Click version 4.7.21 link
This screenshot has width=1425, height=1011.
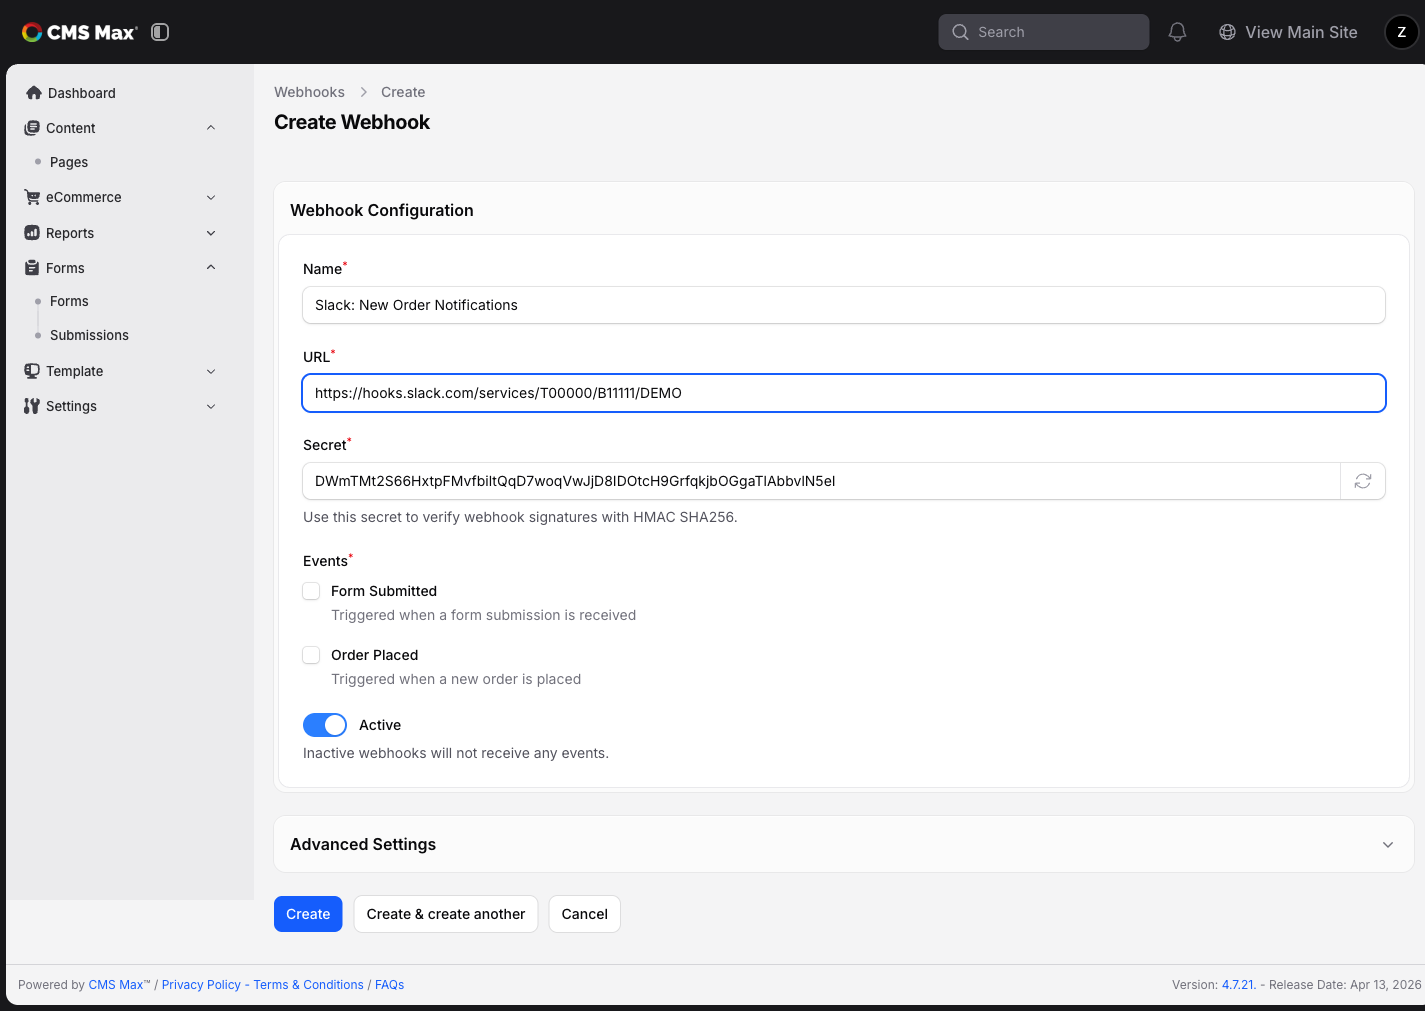pos(1237,985)
